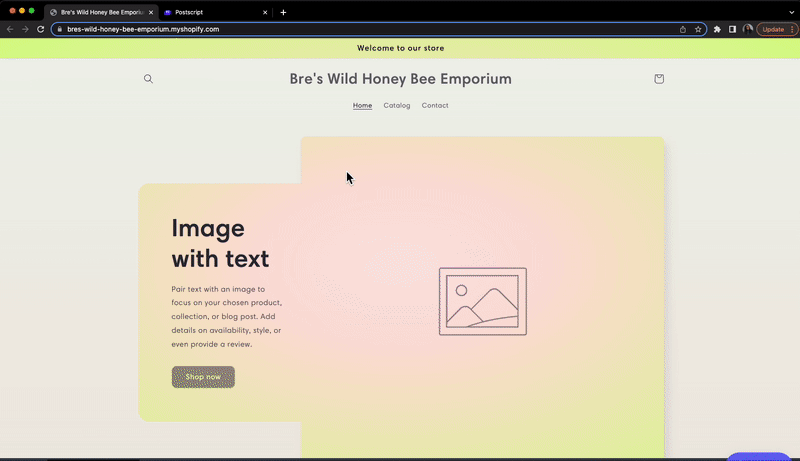Click the macOS yellow minimize dot
The image size is (800, 461).
22,11
